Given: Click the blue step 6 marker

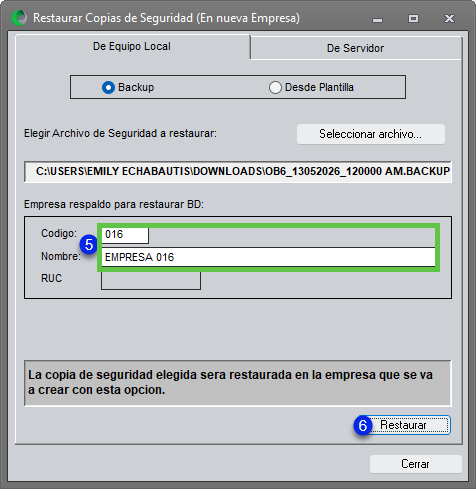Looking at the screenshot, I should 363,425.
